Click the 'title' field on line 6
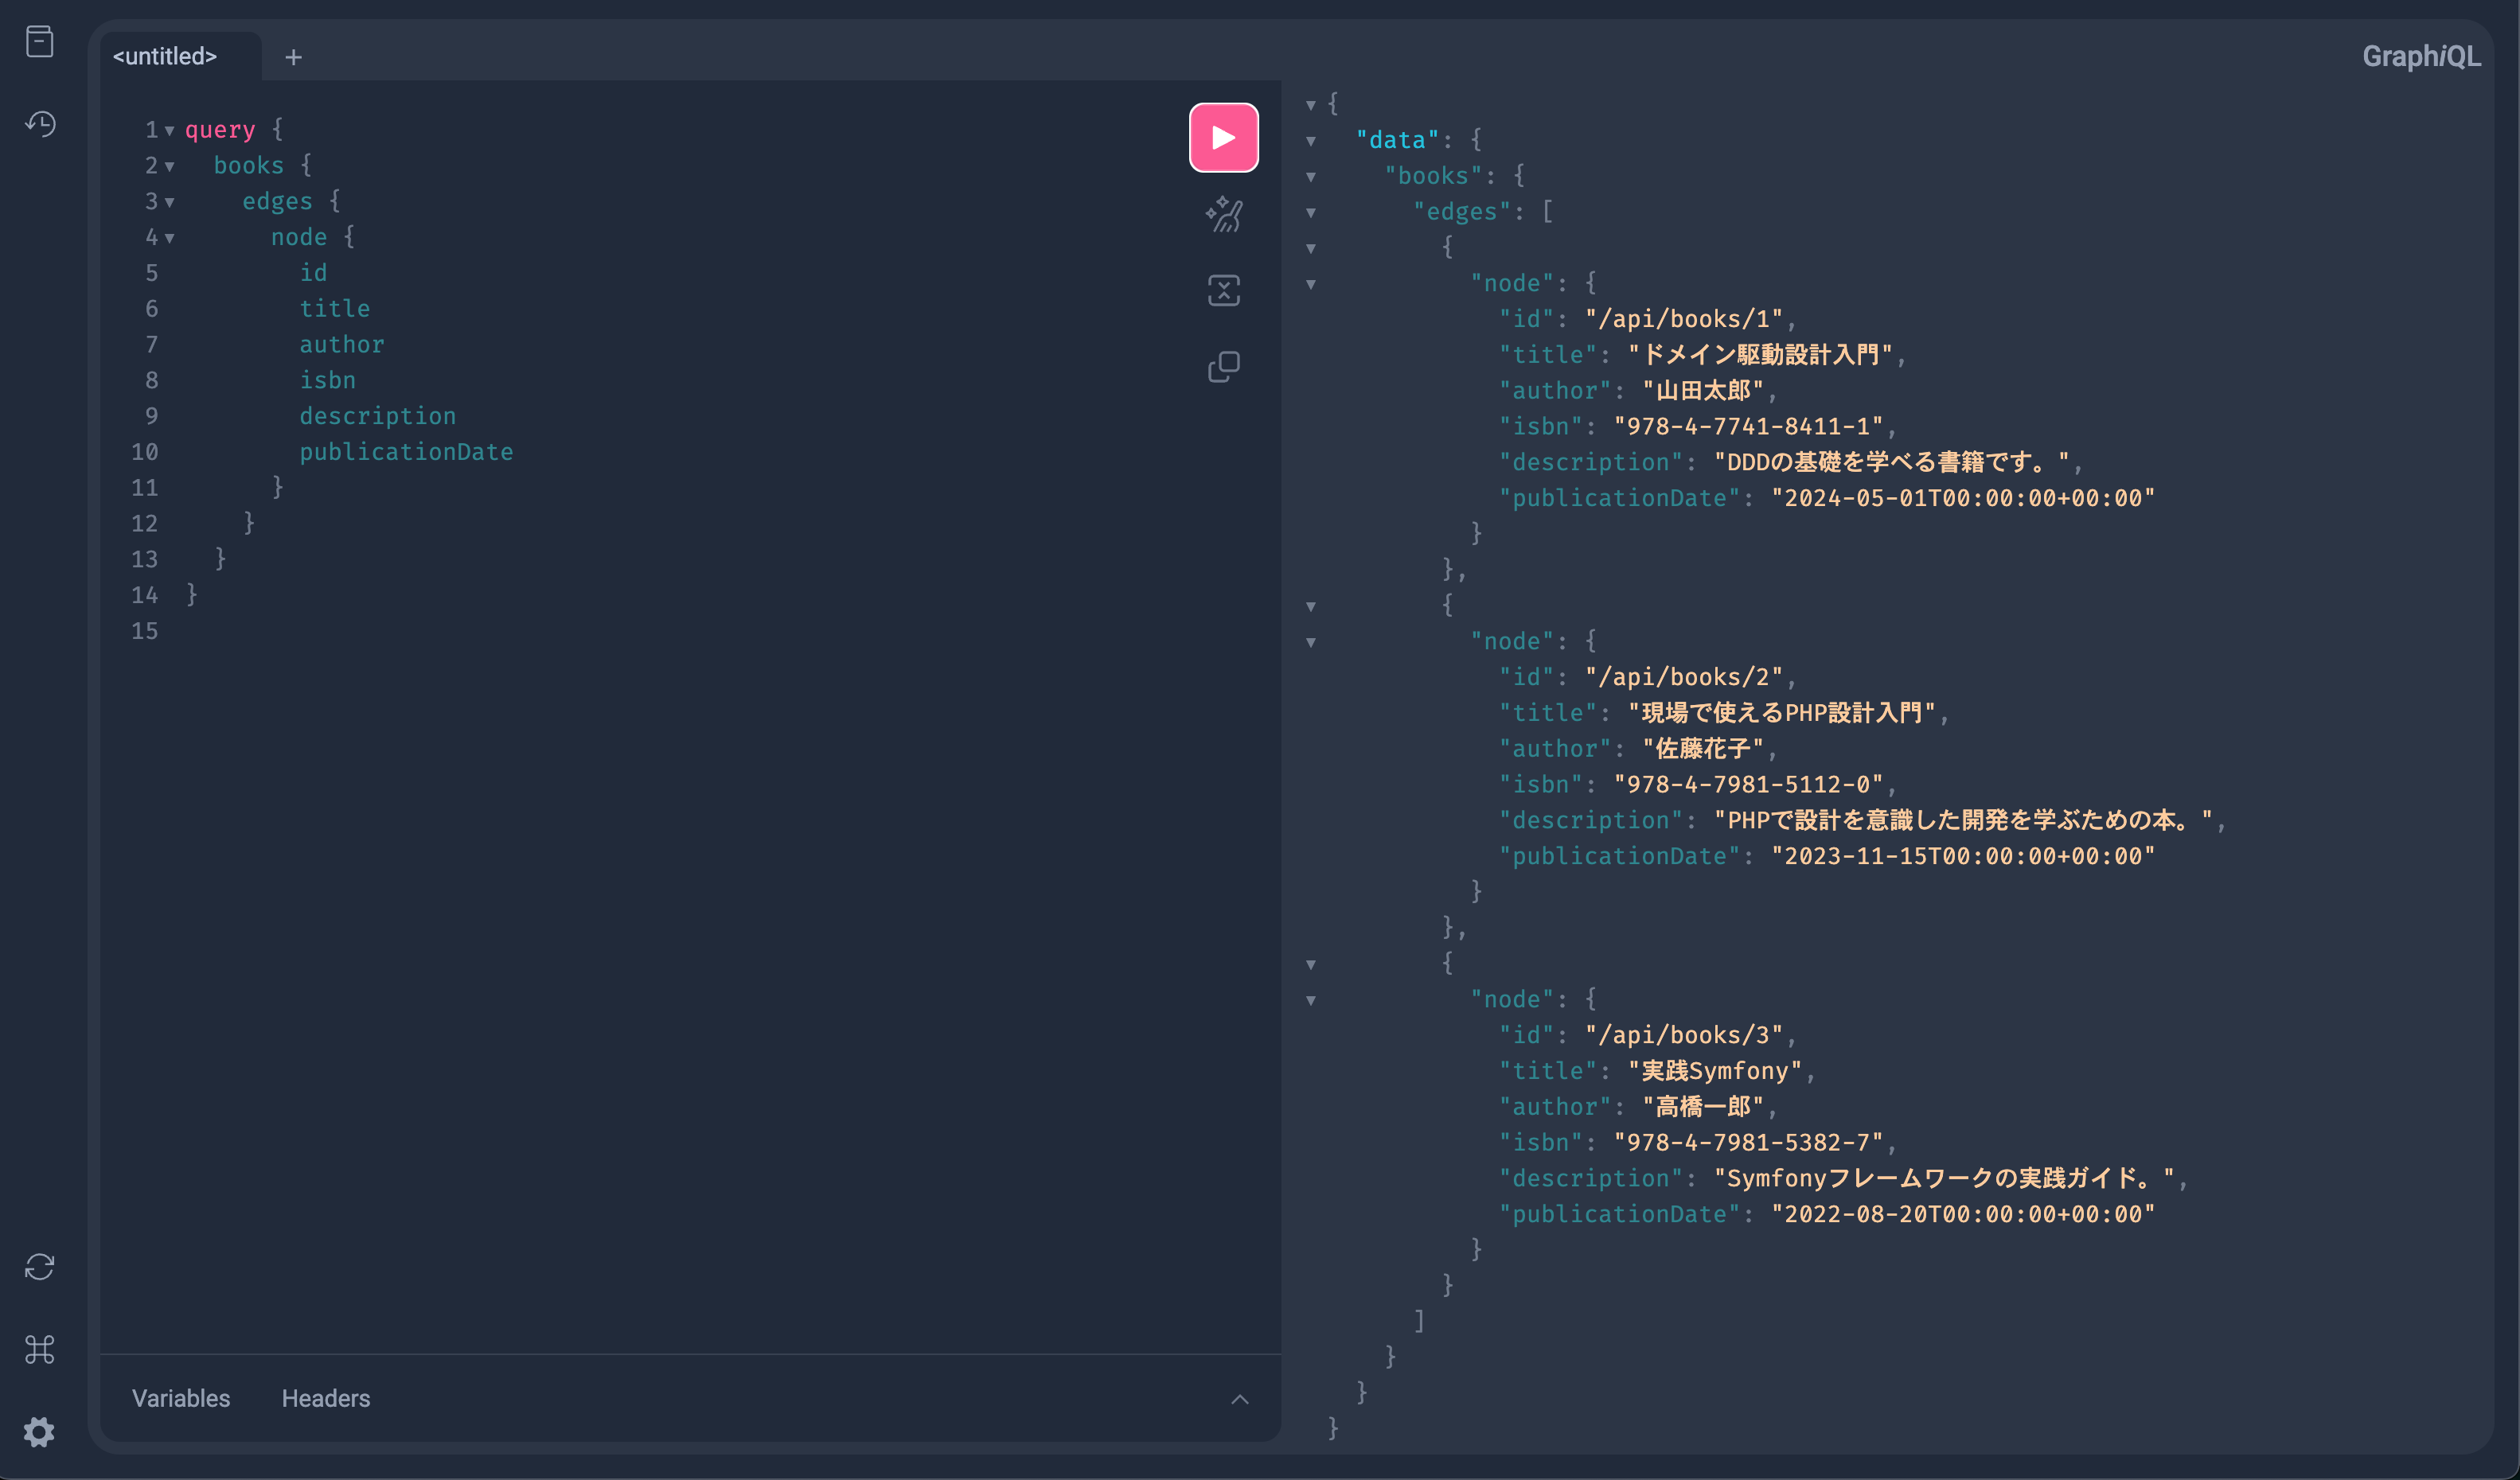 pyautogui.click(x=334, y=309)
